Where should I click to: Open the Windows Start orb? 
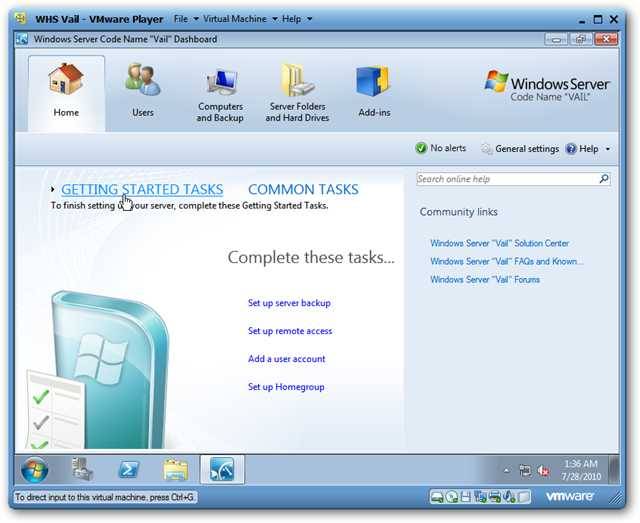34,470
